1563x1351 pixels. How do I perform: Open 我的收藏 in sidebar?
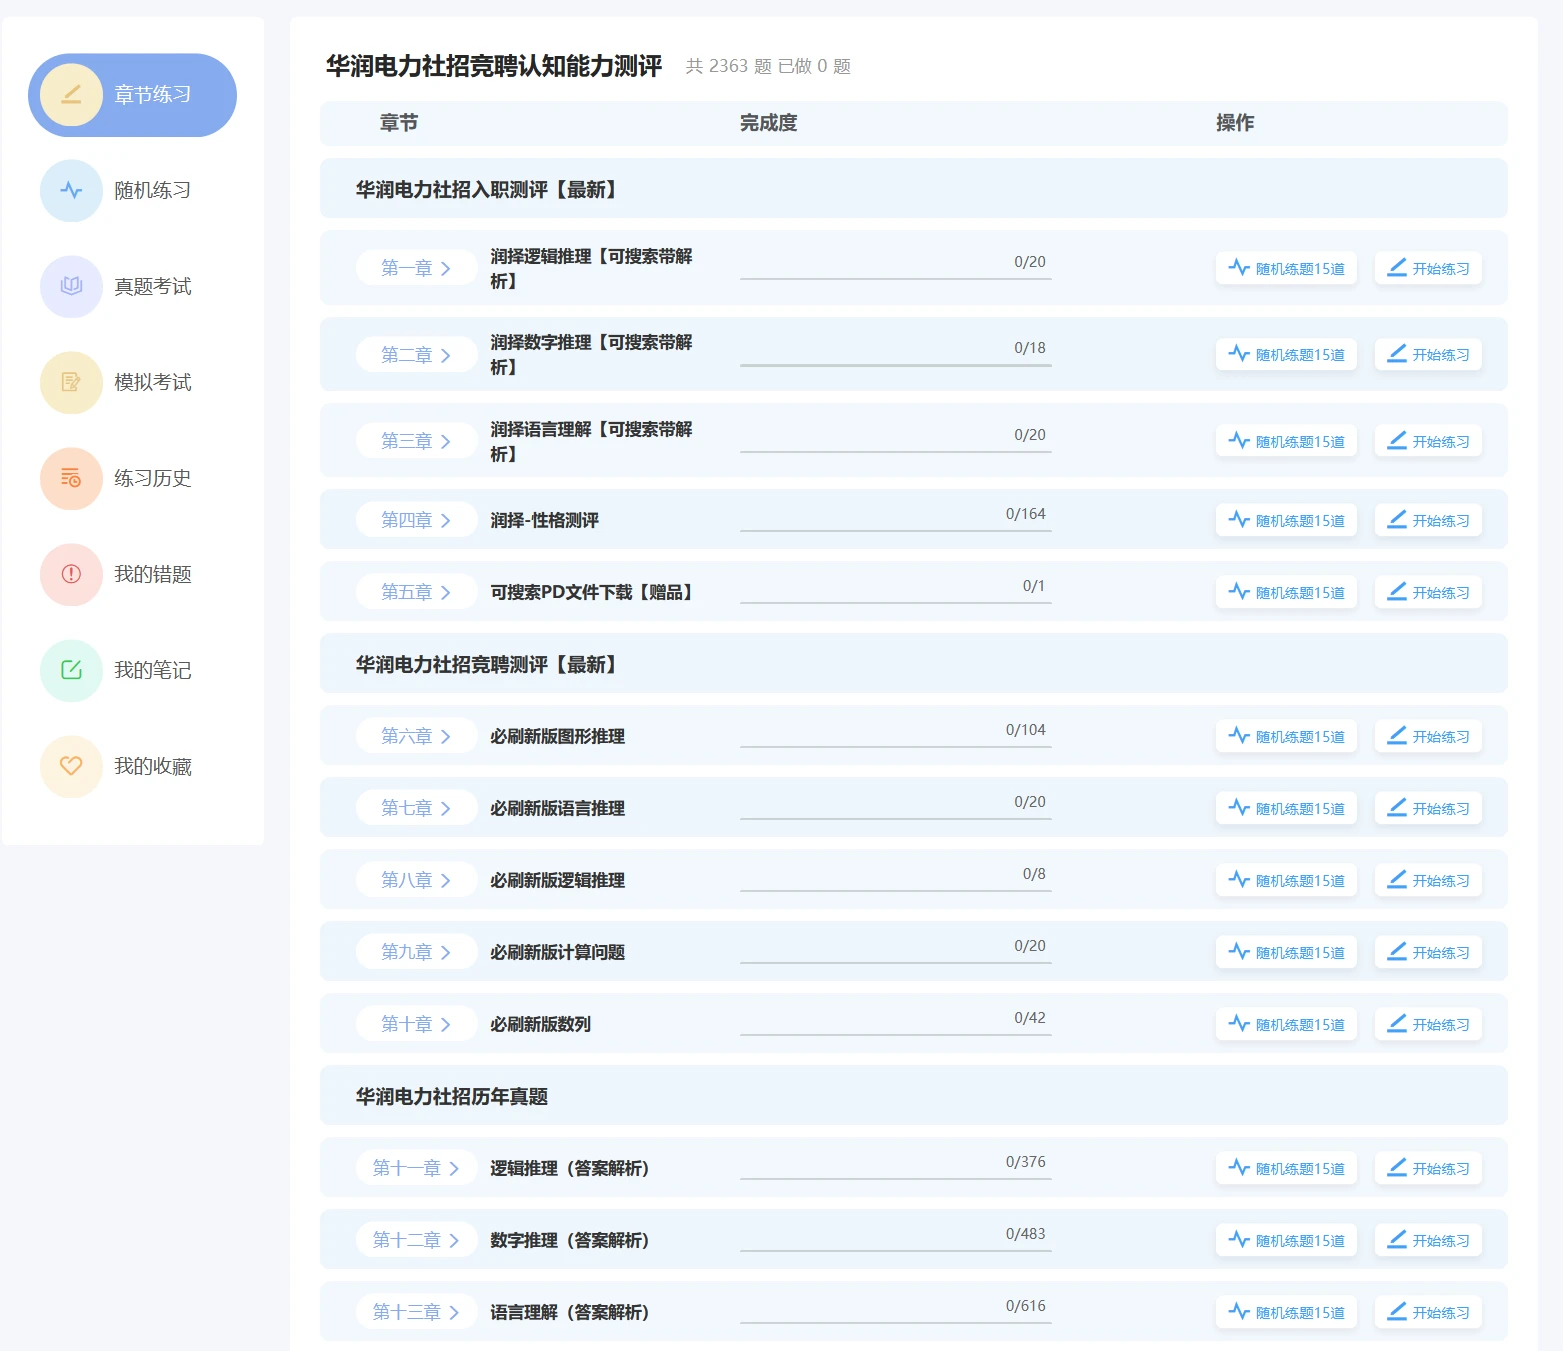[x=132, y=766]
